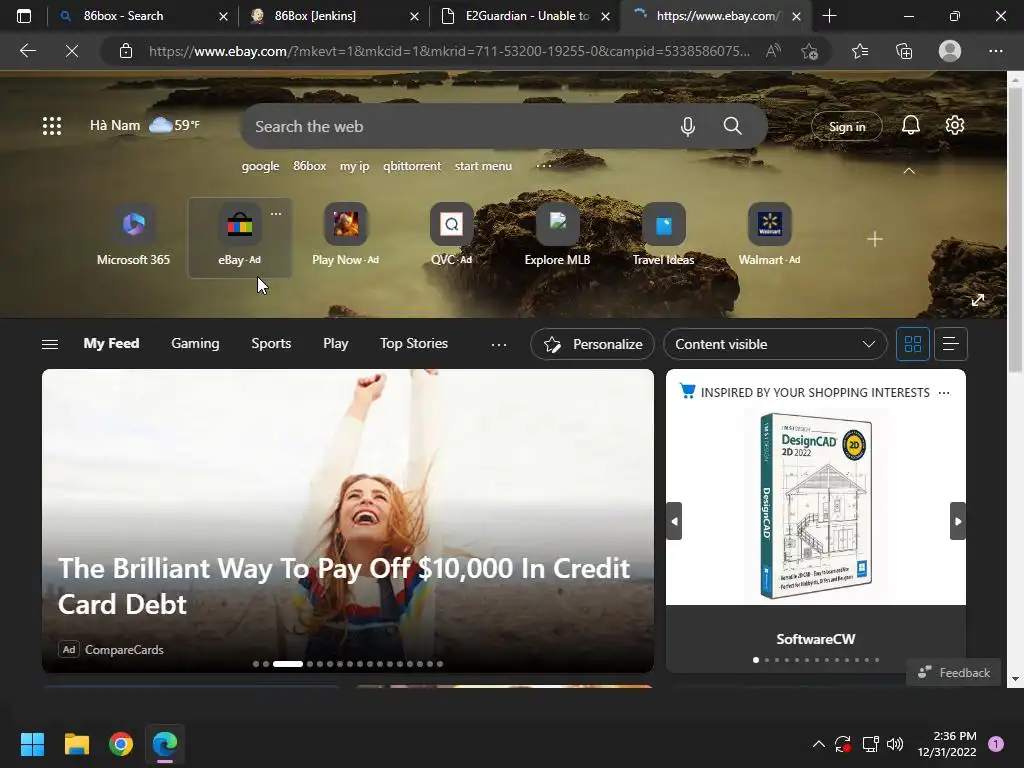The height and width of the screenshot is (768, 1024).
Task: Open the taskbar volume icon
Action: click(895, 744)
